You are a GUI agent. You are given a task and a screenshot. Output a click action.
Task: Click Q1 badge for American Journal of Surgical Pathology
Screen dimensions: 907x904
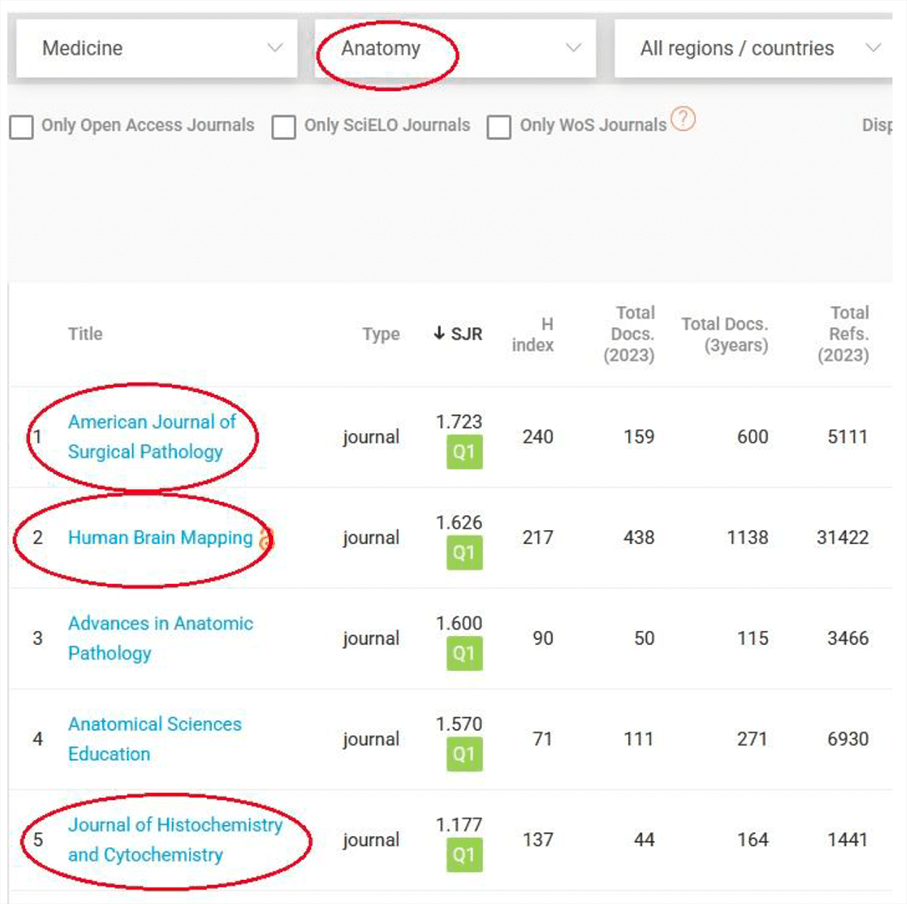click(463, 452)
